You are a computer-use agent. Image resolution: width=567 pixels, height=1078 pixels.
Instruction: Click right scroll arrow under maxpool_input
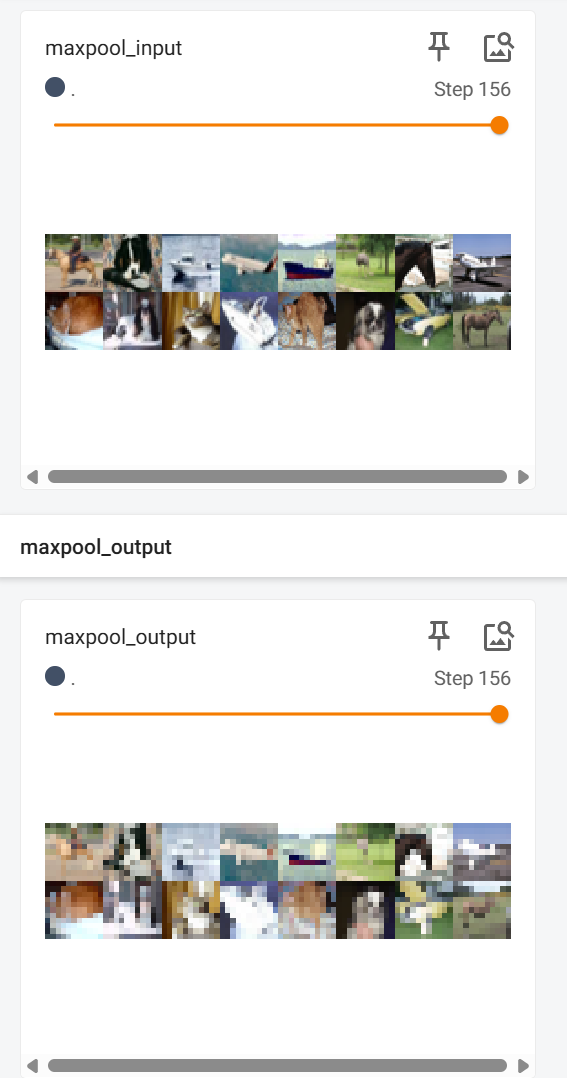(x=523, y=476)
